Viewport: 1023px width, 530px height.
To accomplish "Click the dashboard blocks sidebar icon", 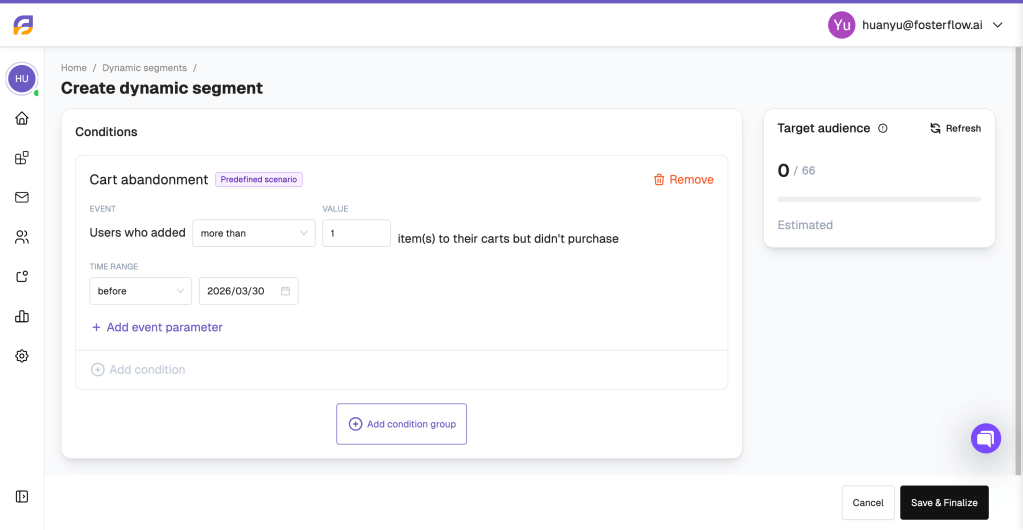I will 22,158.
